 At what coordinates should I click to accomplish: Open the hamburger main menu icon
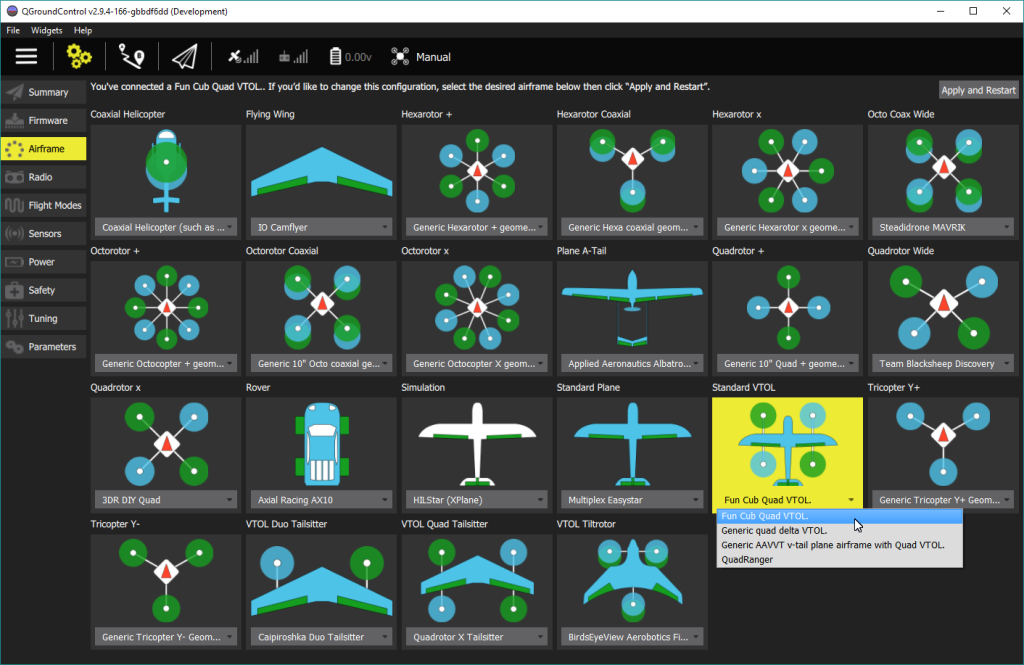coord(26,57)
